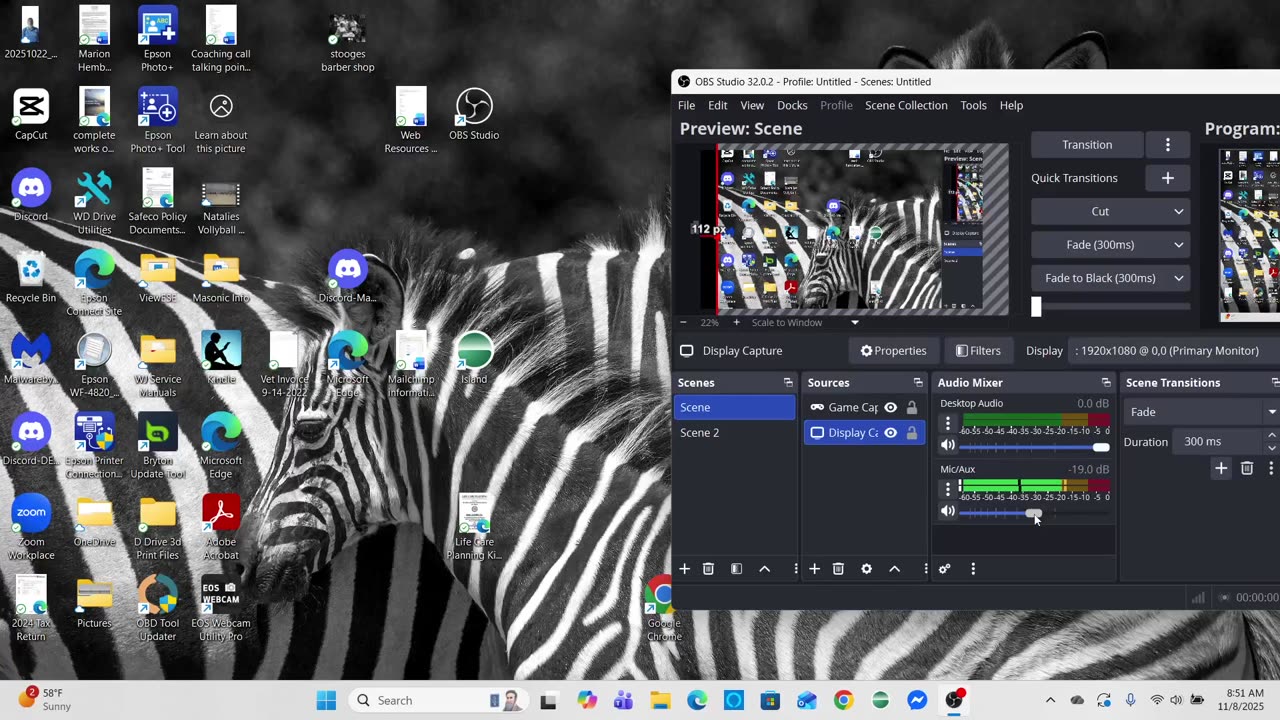The image size is (1280, 720).
Task: Open the Tools menu
Action: (x=973, y=105)
